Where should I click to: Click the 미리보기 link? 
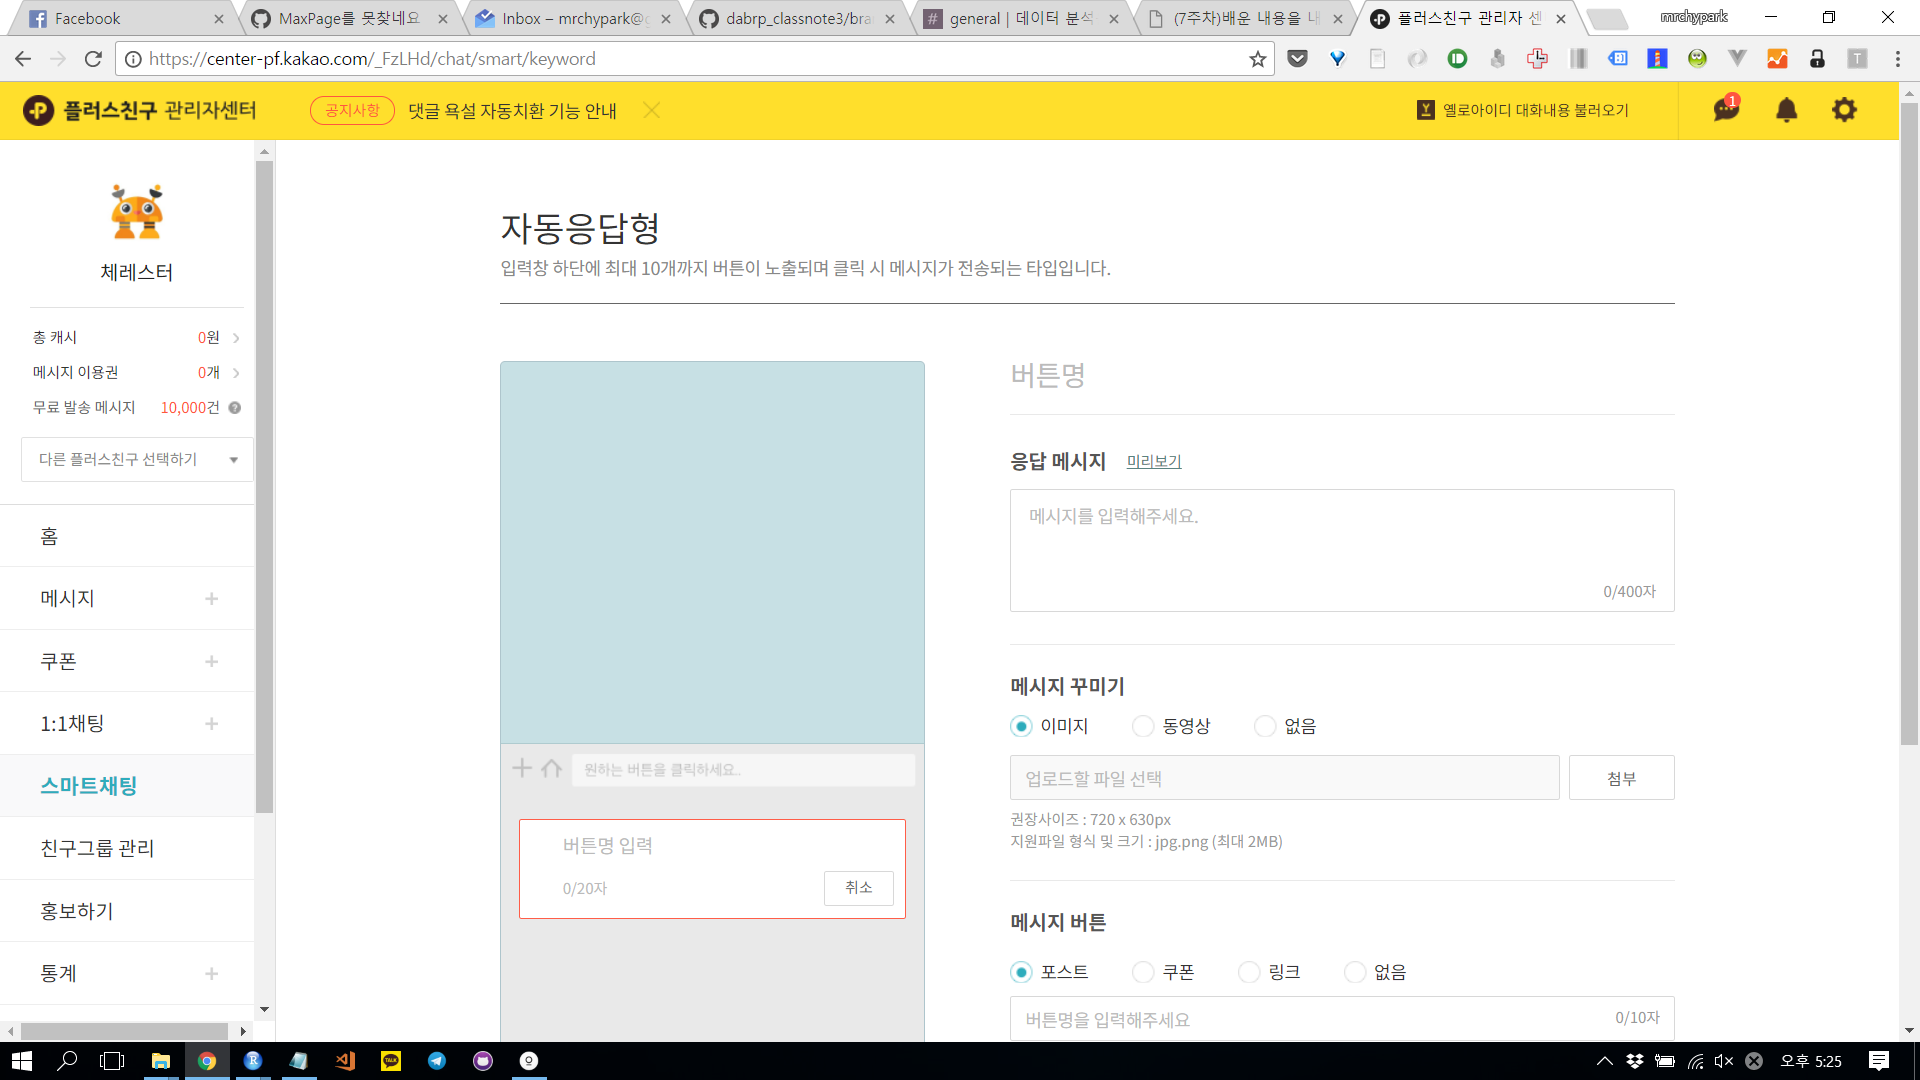[1154, 461]
